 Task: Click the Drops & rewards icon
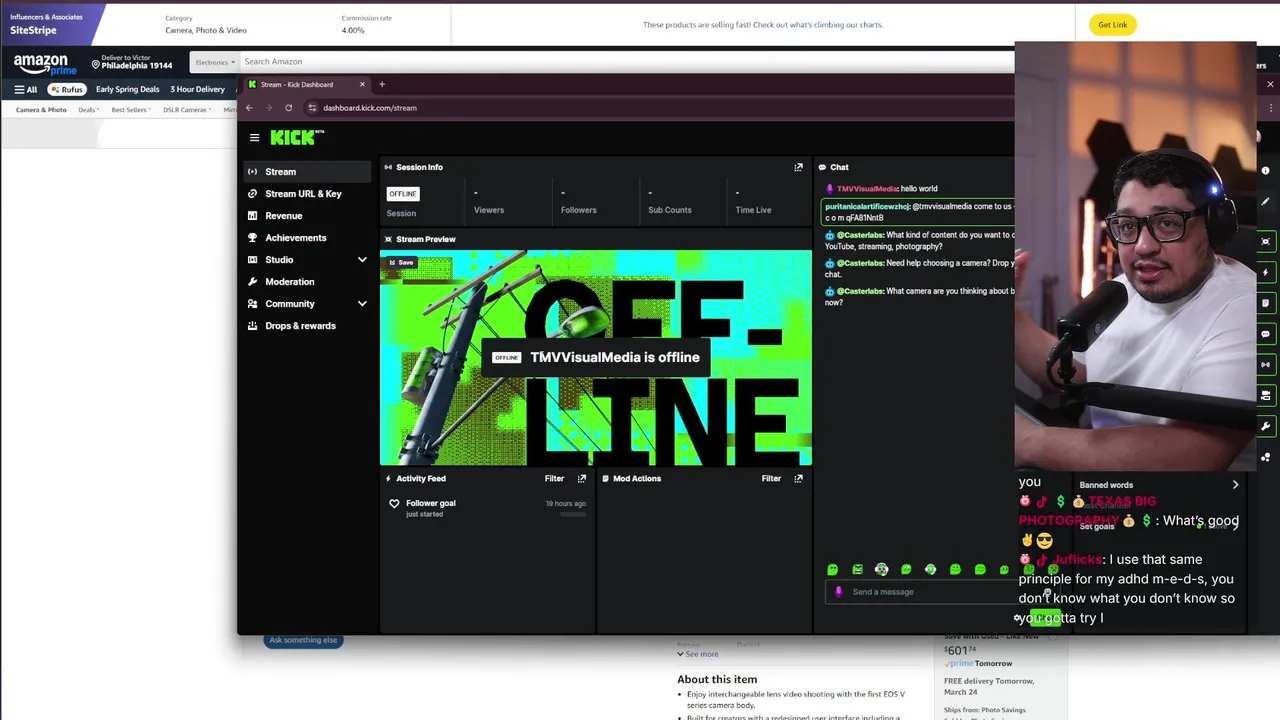pos(252,326)
